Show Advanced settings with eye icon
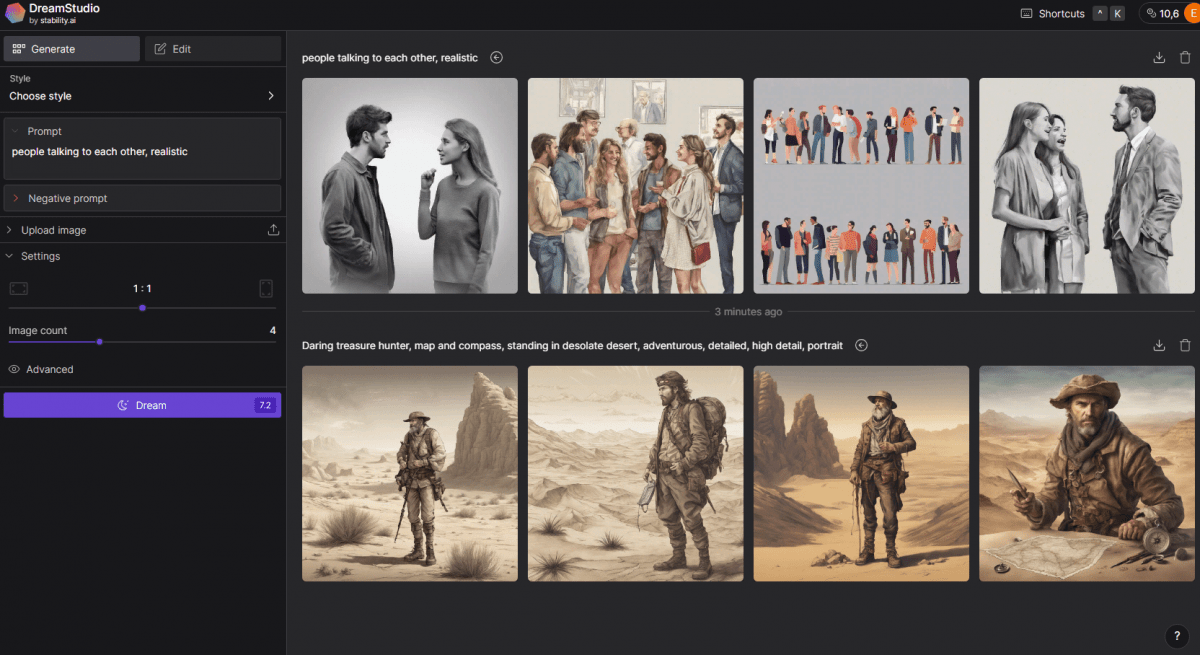This screenshot has width=1200, height=655. point(41,369)
